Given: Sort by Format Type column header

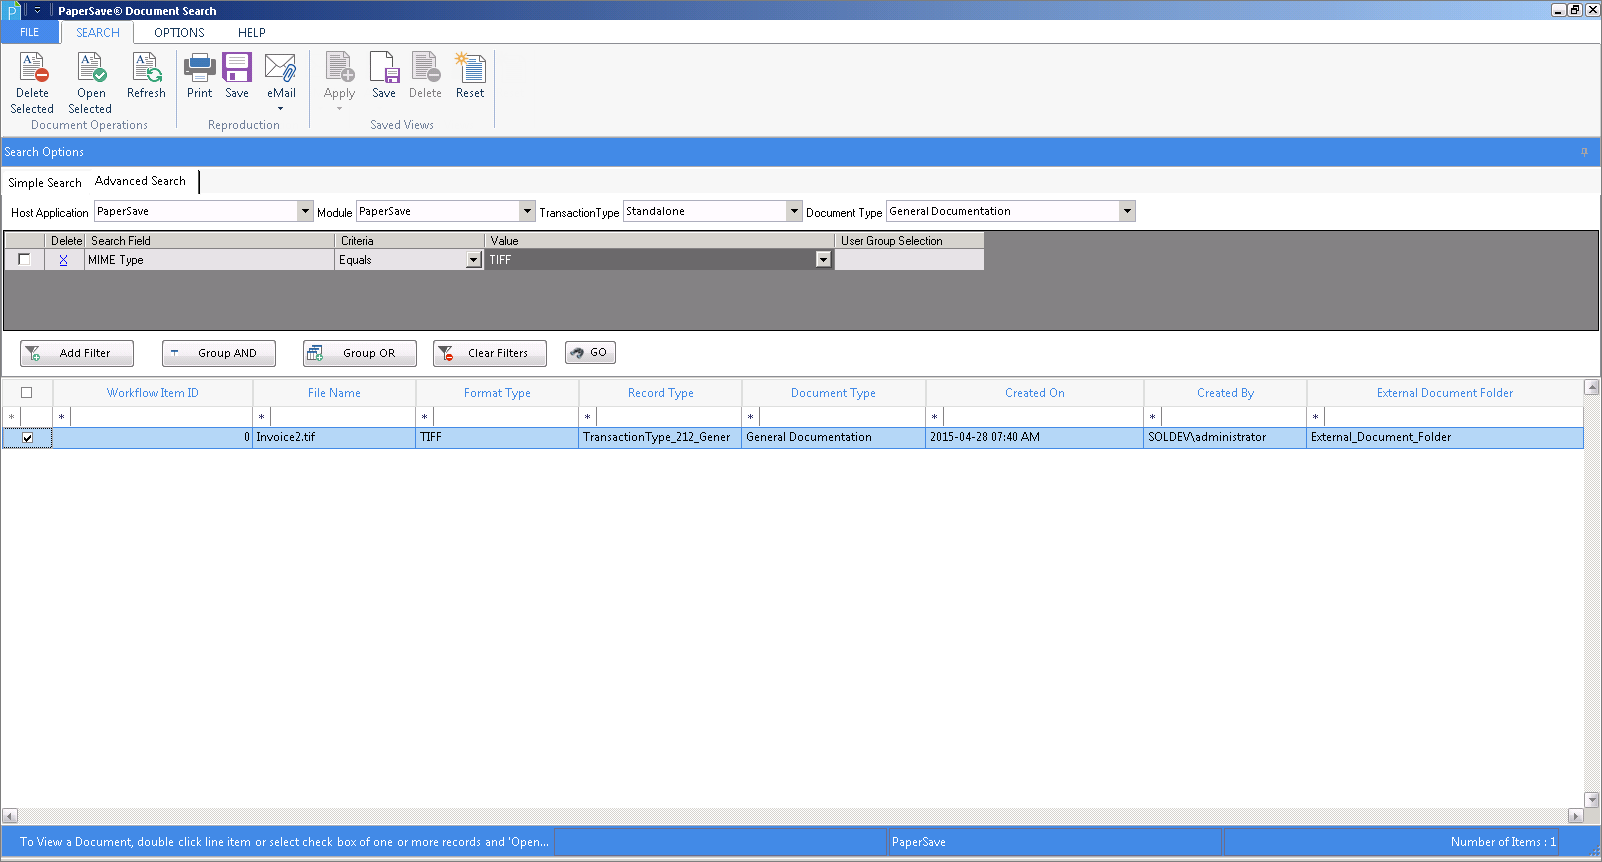Looking at the screenshot, I should click(497, 393).
